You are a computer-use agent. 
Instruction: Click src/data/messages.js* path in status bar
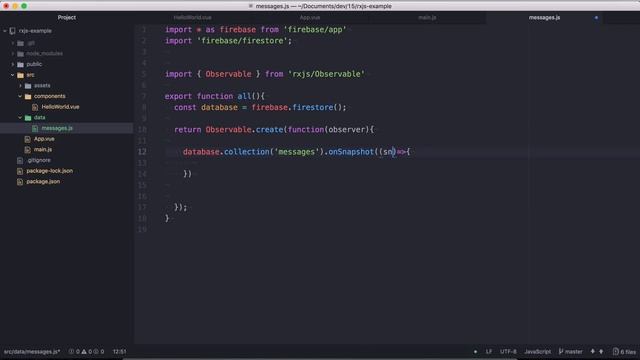click(32, 352)
